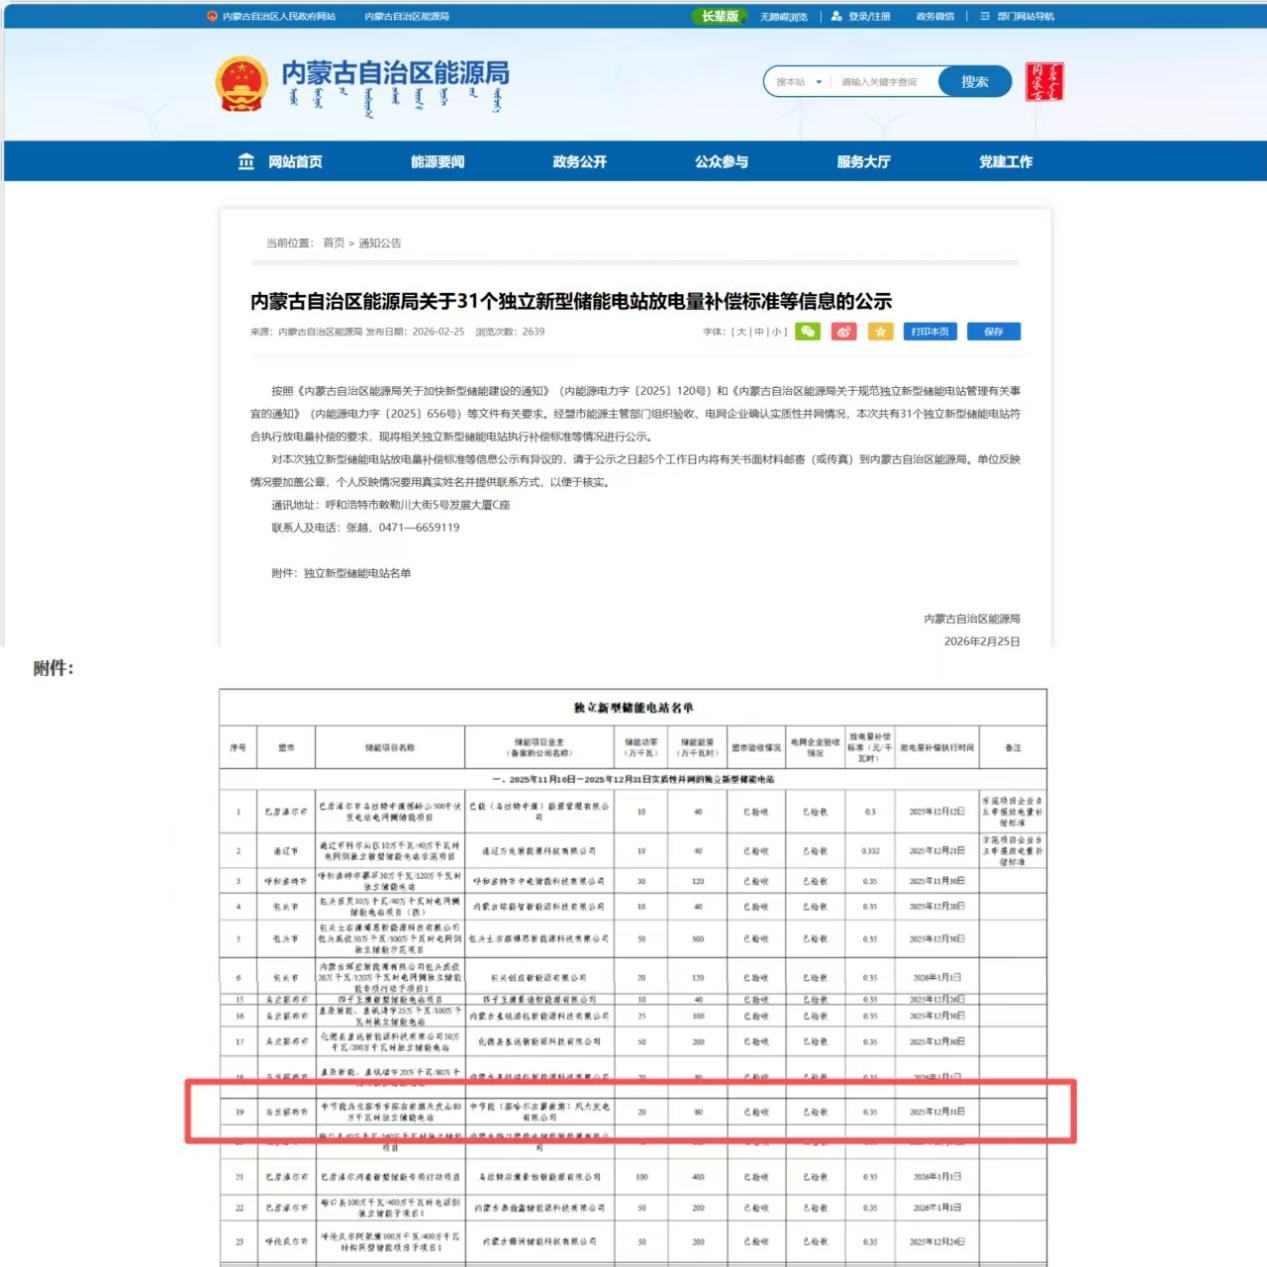This screenshot has height=1267, width=1267.
Task: Click the yellow star favorite icon
Action: click(880, 332)
